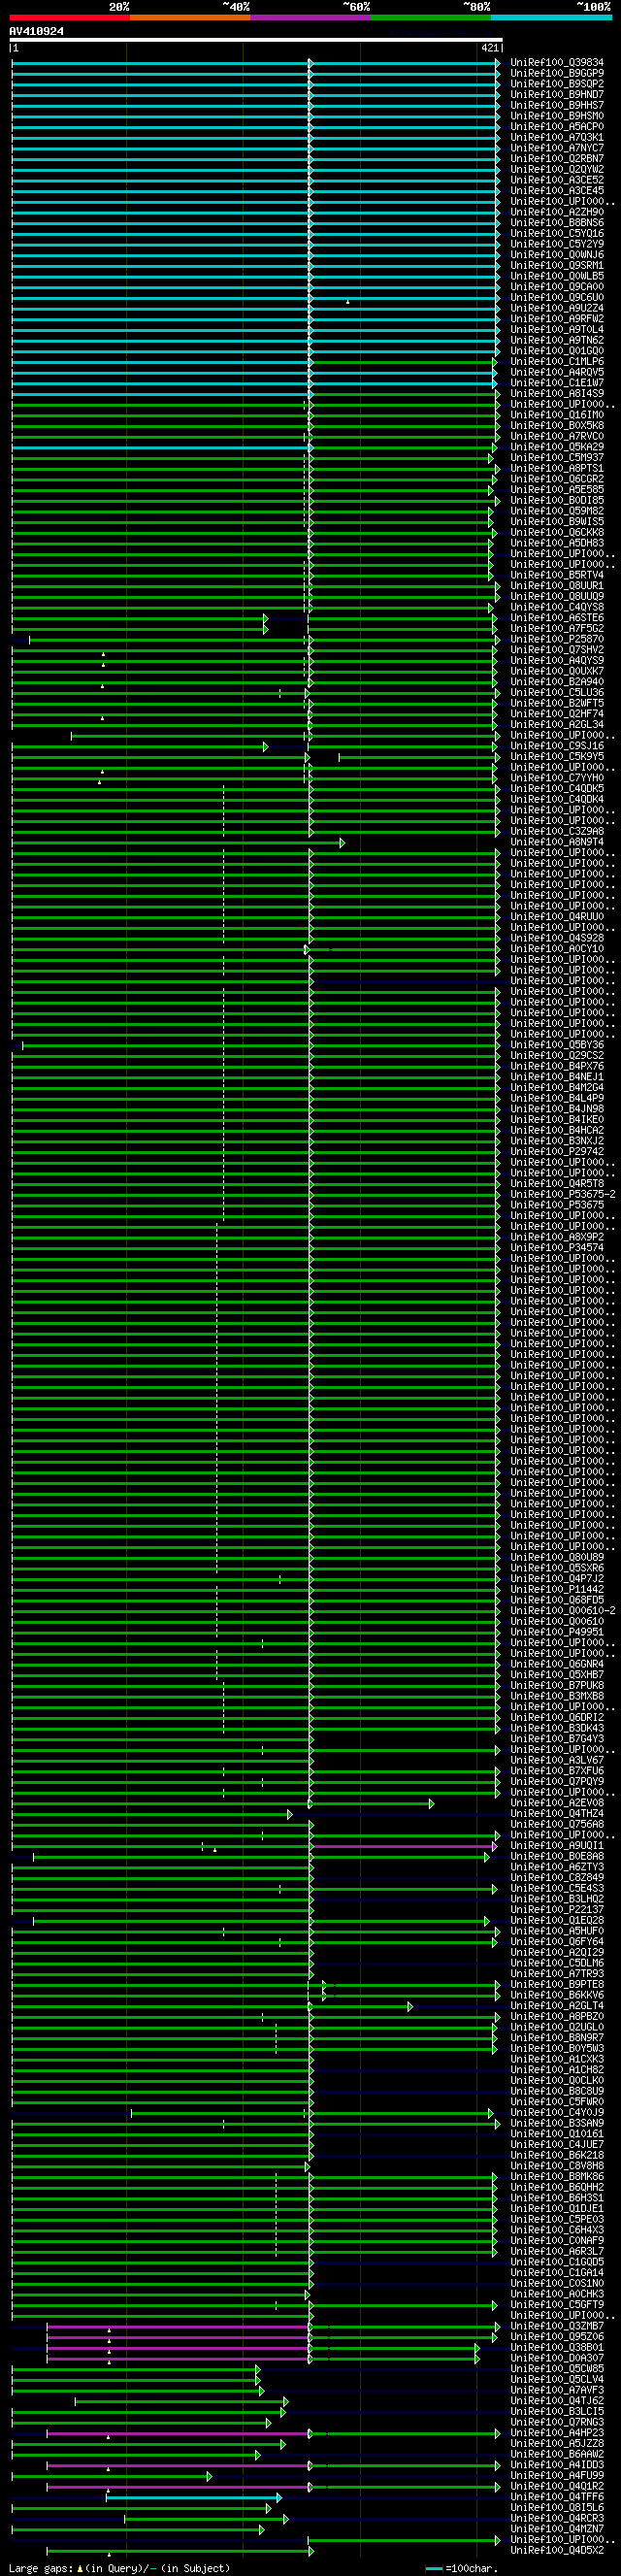Image resolution: width=621 pixels, height=2576 pixels.
Task: Open hit UniRef100_A3CE52
Action: point(557,180)
